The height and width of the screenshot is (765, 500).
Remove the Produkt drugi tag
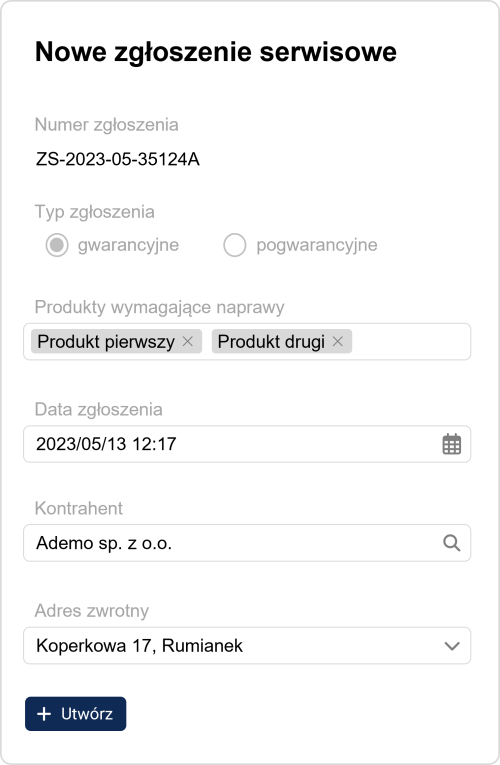[338, 342]
